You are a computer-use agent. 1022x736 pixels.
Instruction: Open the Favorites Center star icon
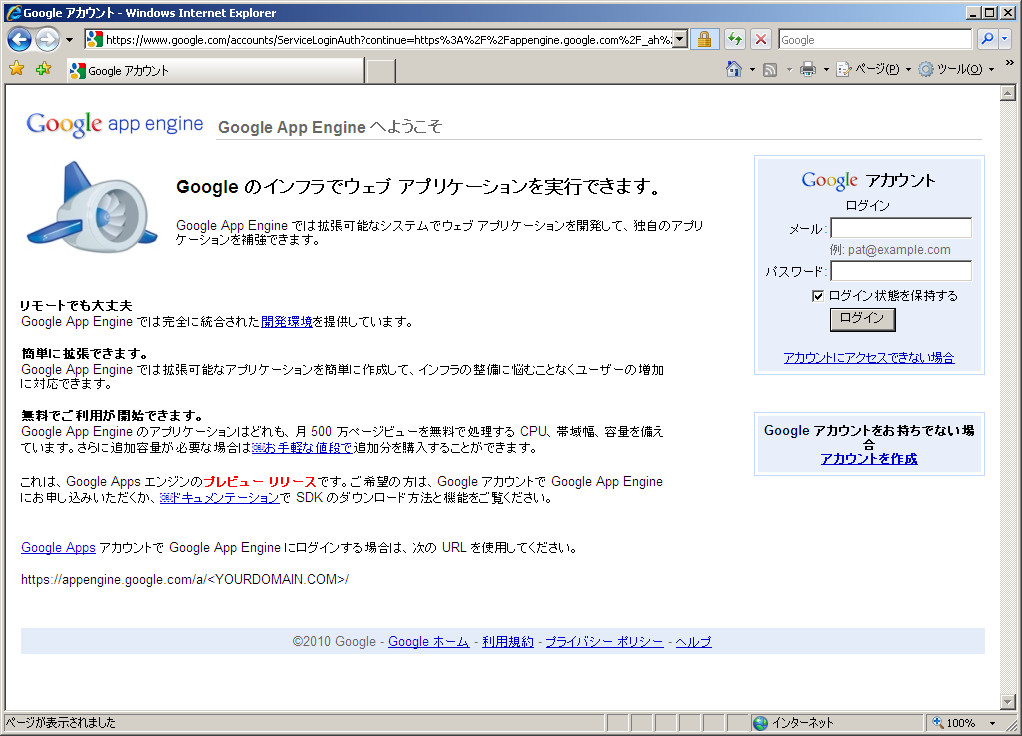tap(16, 70)
